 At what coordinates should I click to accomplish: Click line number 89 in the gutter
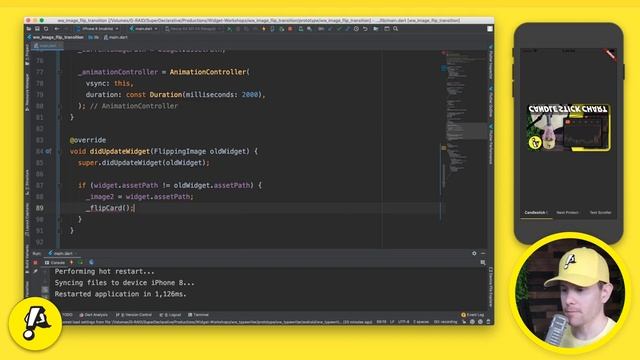pos(40,208)
